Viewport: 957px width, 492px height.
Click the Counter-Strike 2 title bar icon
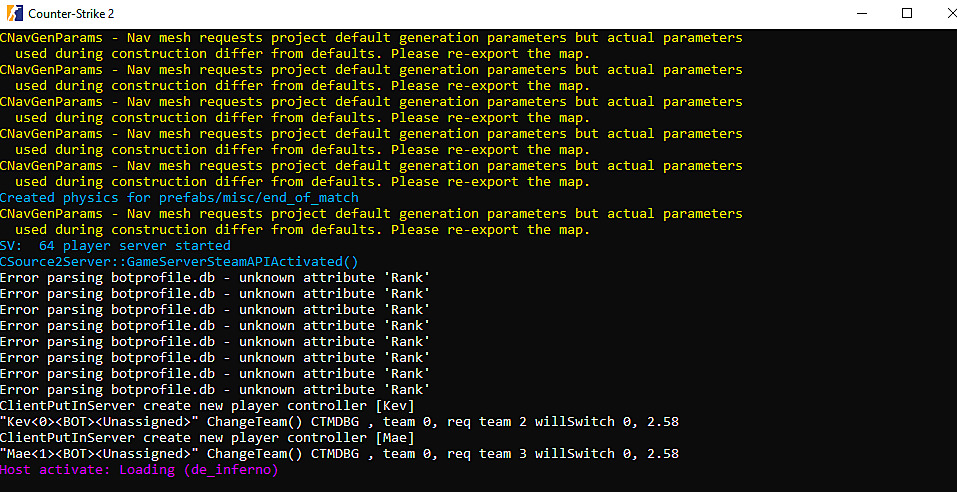[x=12, y=13]
